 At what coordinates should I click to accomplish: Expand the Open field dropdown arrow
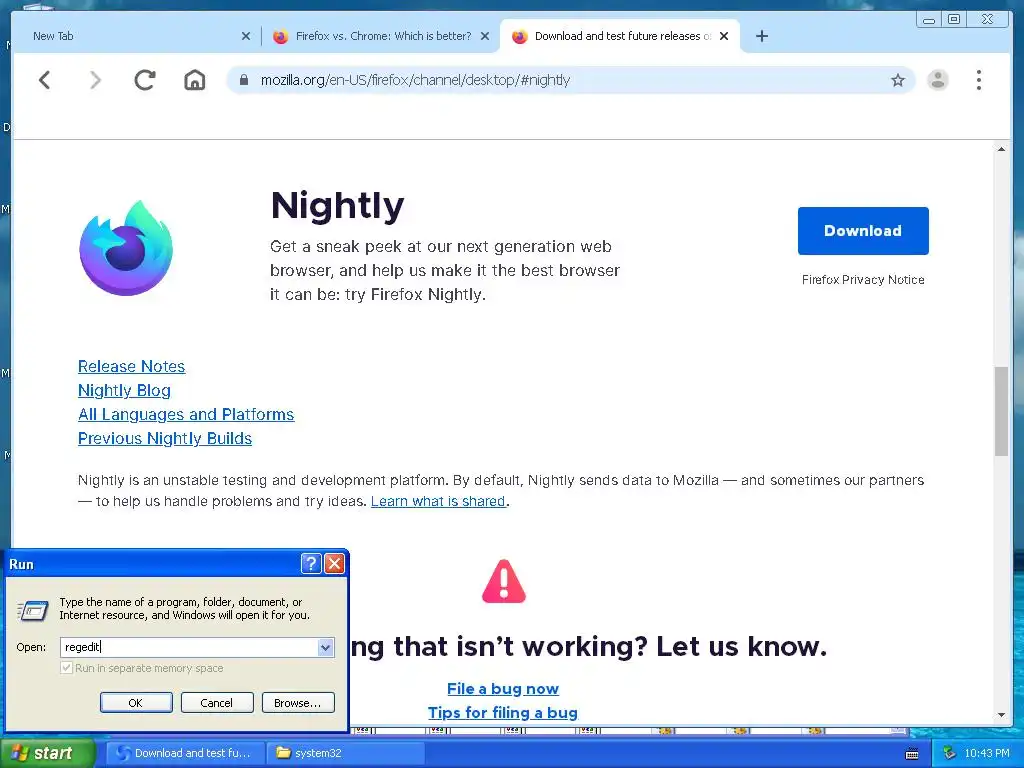pos(325,647)
